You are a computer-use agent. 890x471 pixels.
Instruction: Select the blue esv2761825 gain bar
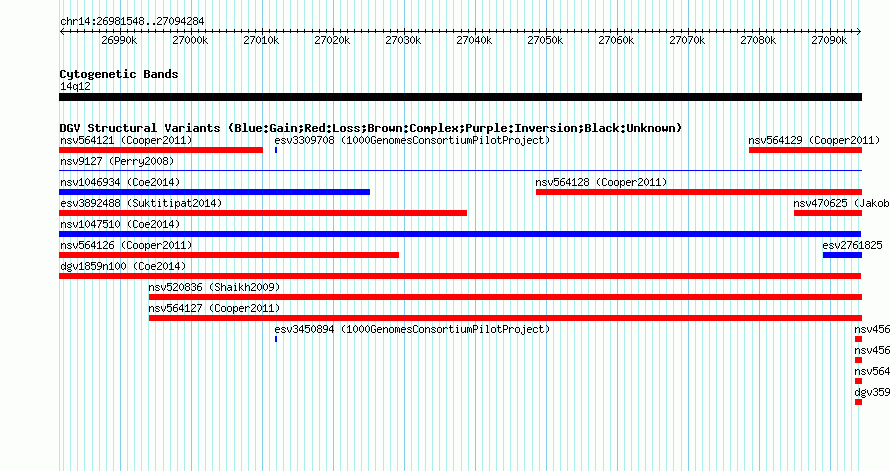coord(842,255)
